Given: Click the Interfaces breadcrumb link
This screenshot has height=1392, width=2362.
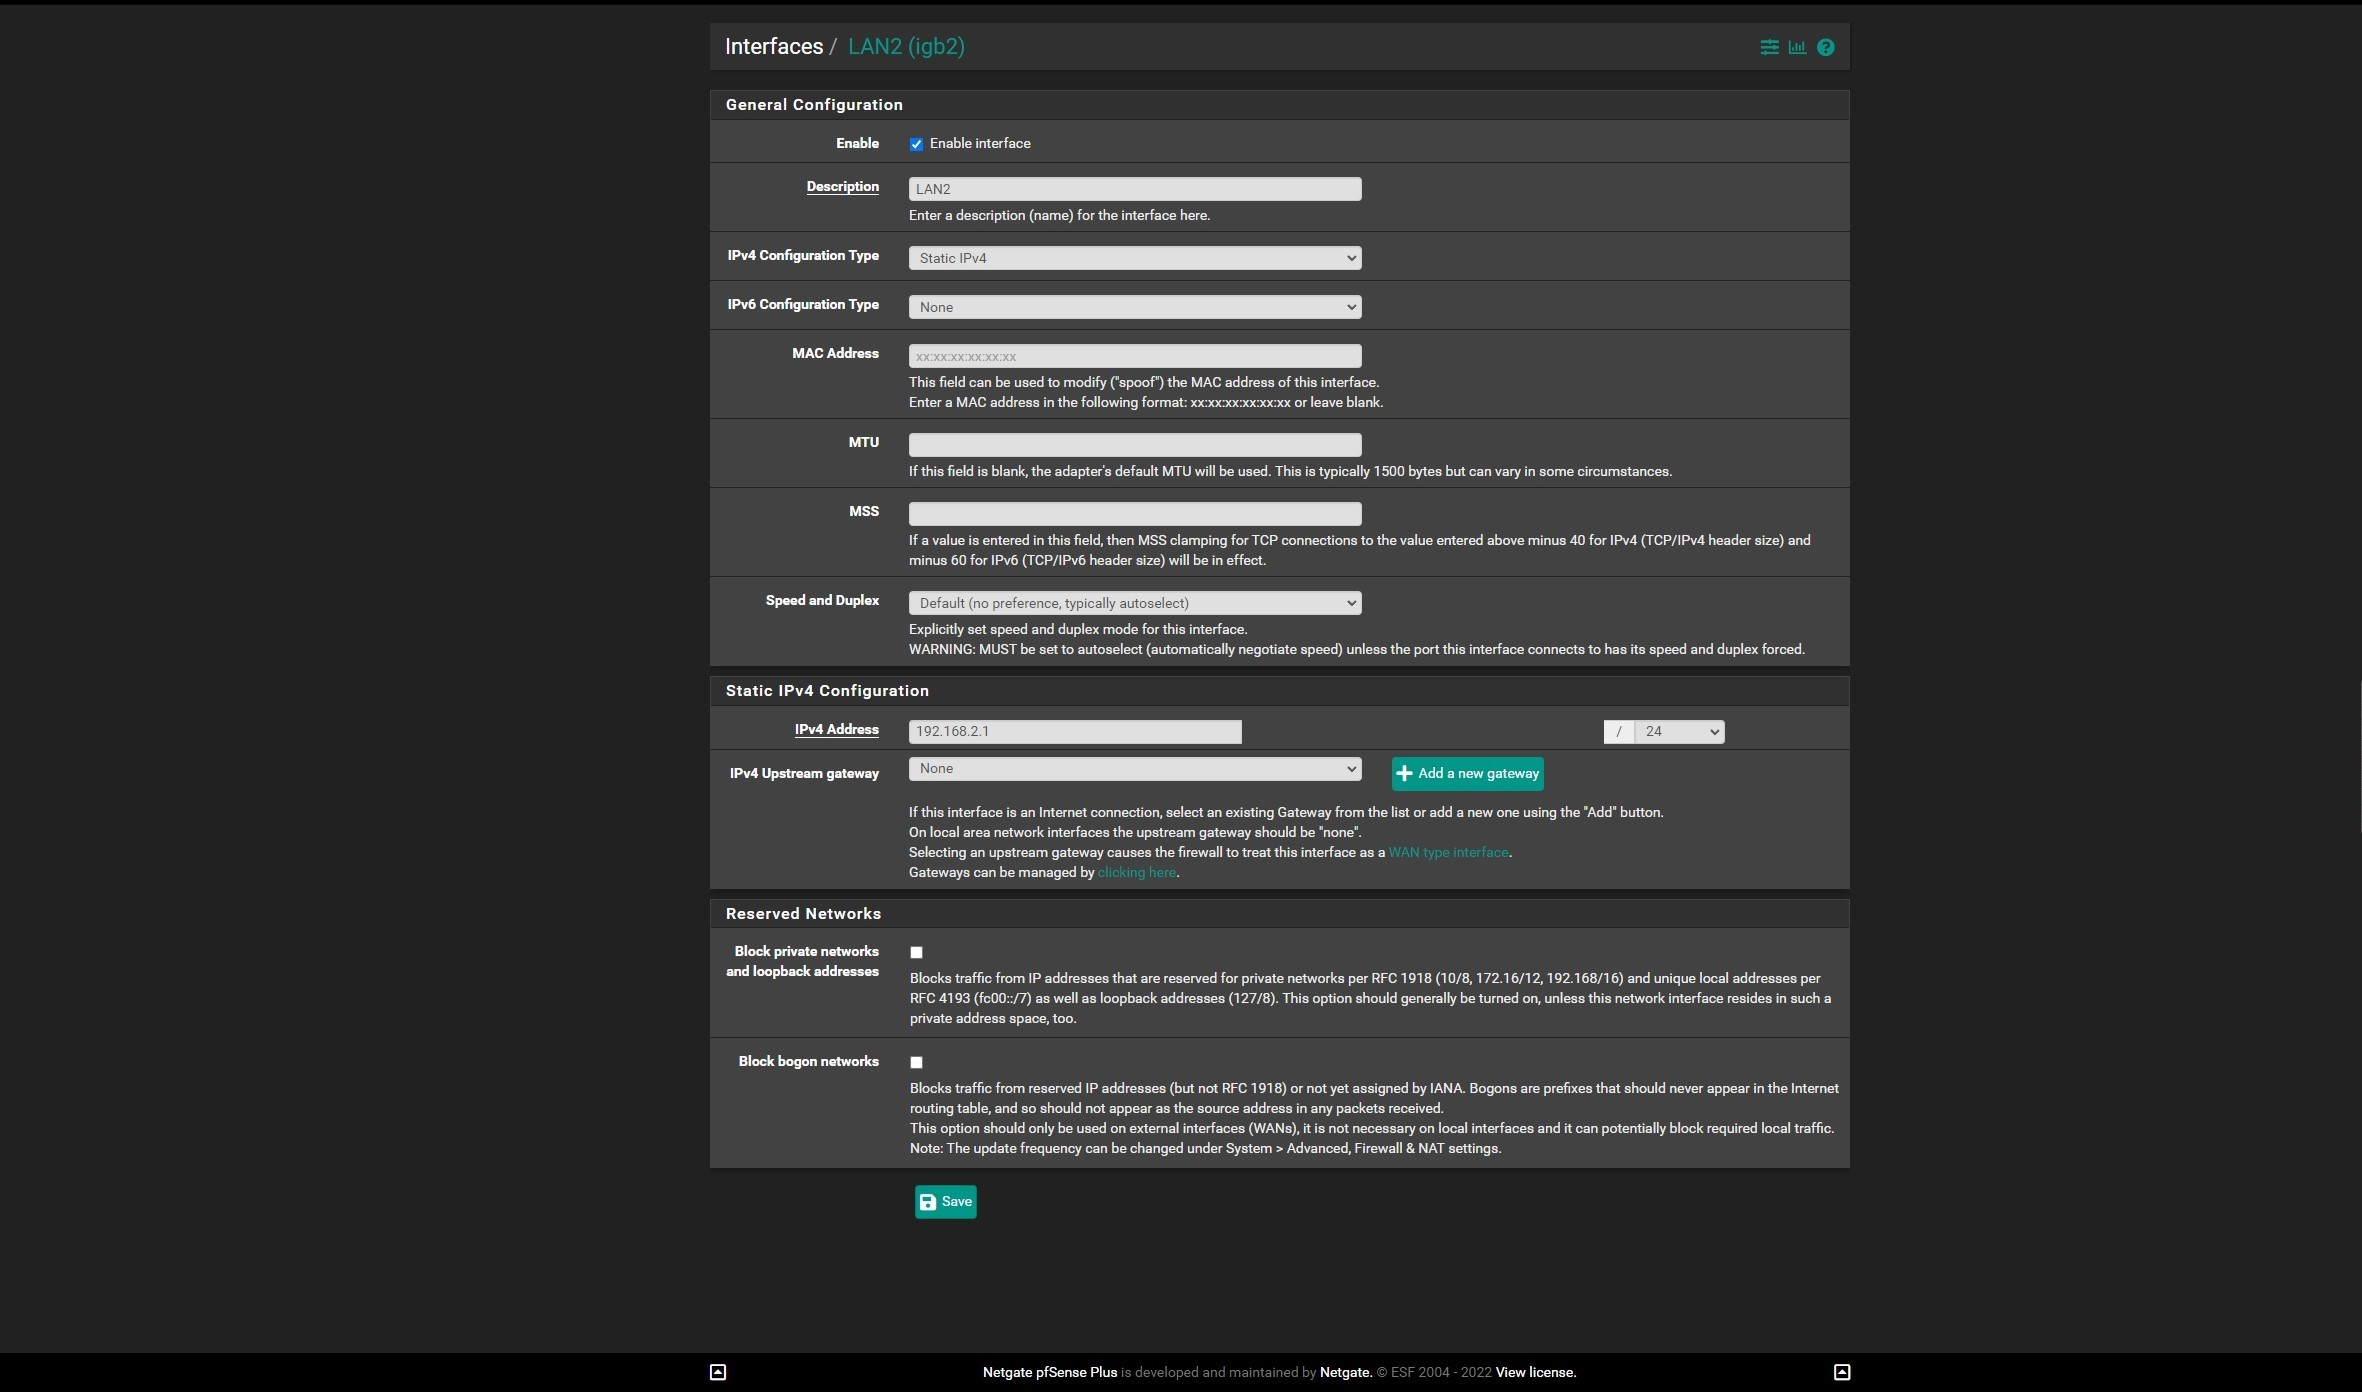Looking at the screenshot, I should (x=773, y=47).
